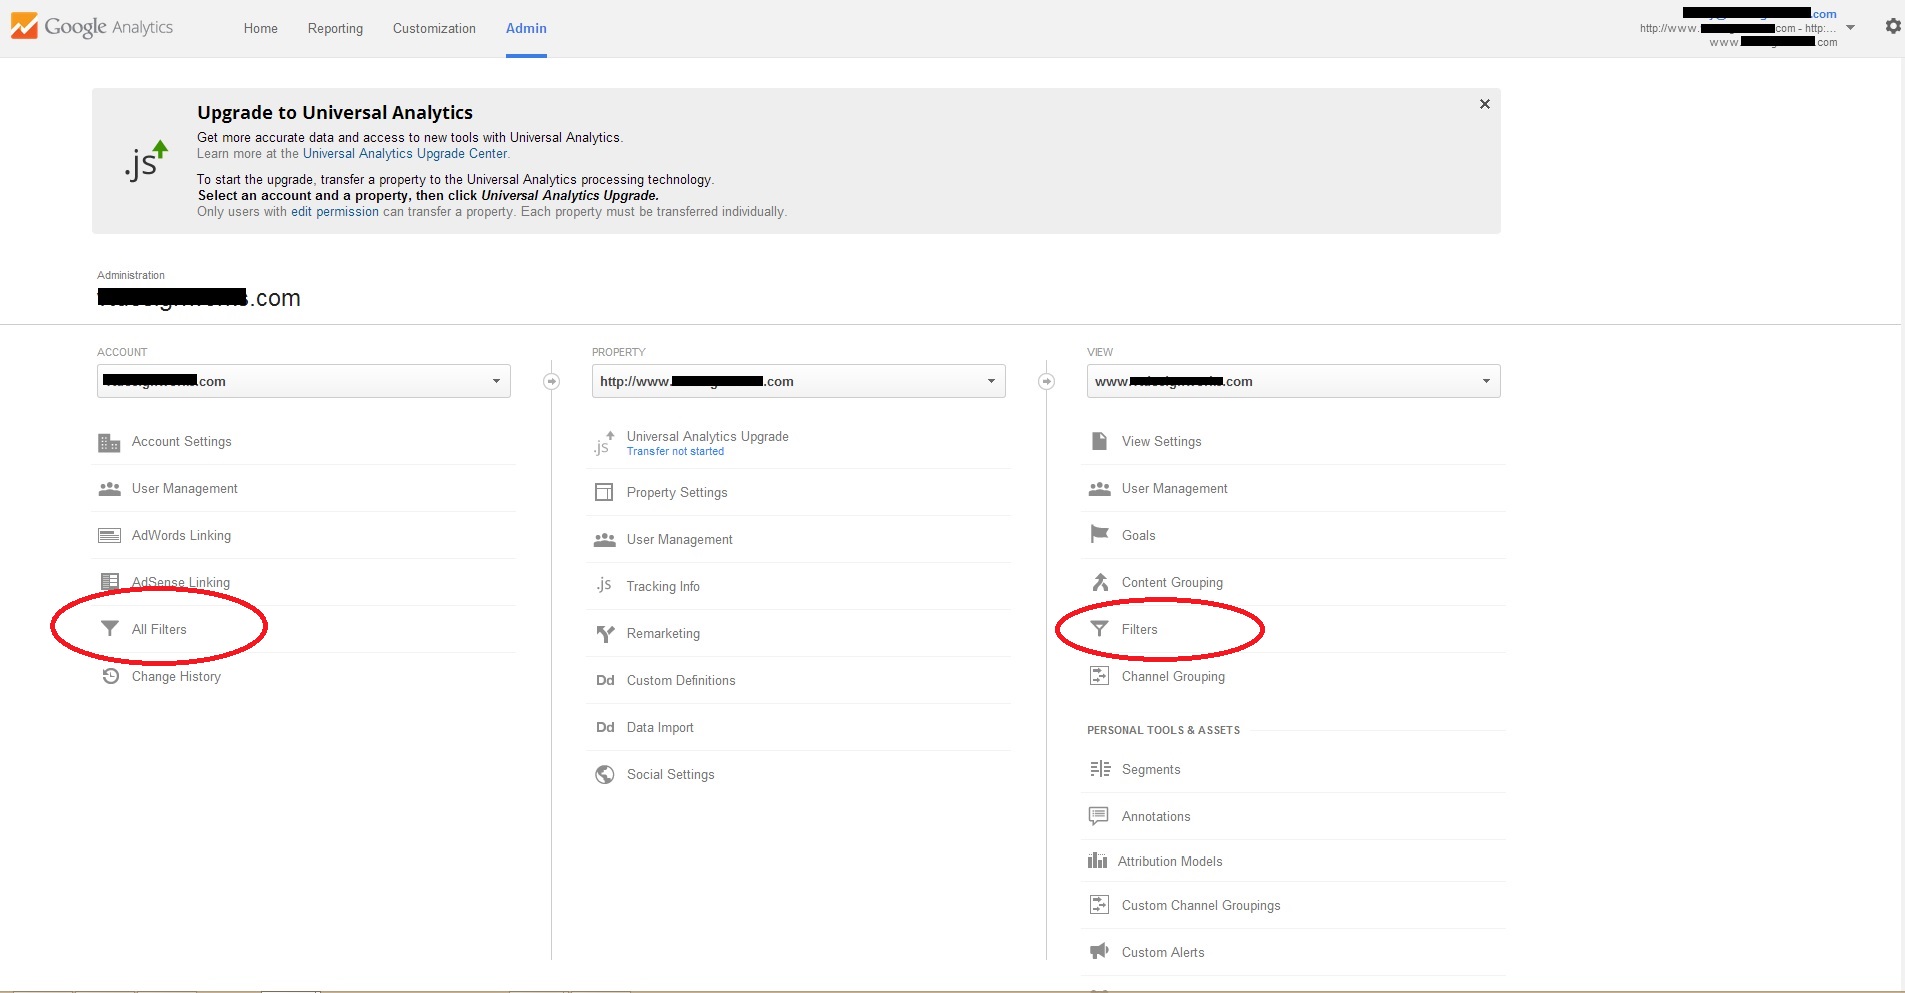
Task: Open Account Settings
Action: (182, 442)
